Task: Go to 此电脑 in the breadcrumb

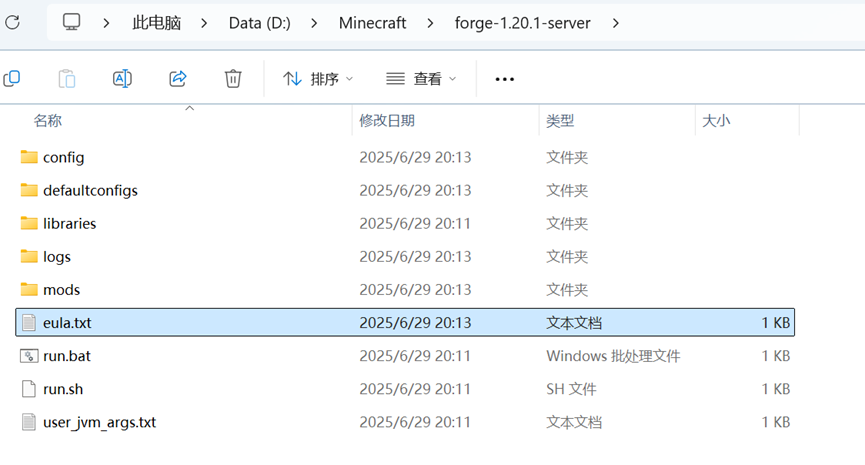Action: (157, 23)
